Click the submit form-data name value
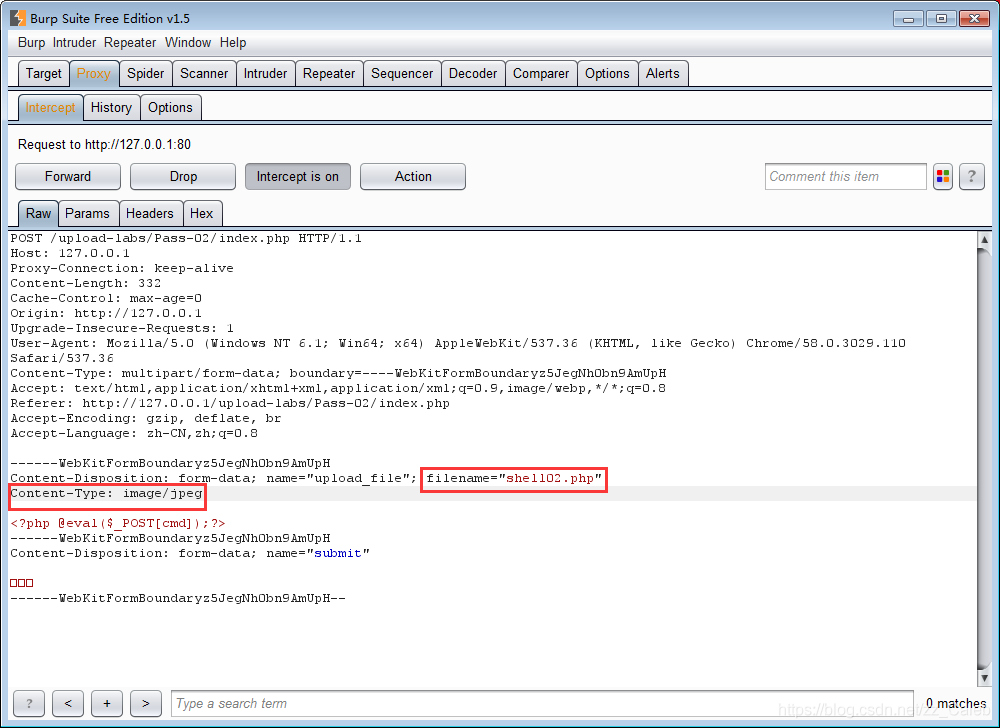This screenshot has width=1000, height=728. coord(338,553)
